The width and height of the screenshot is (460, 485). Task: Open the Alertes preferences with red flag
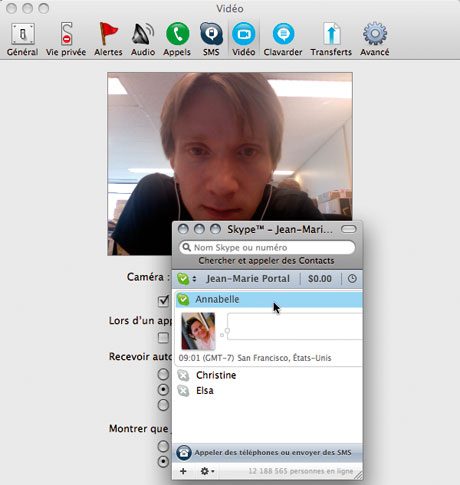point(108,39)
